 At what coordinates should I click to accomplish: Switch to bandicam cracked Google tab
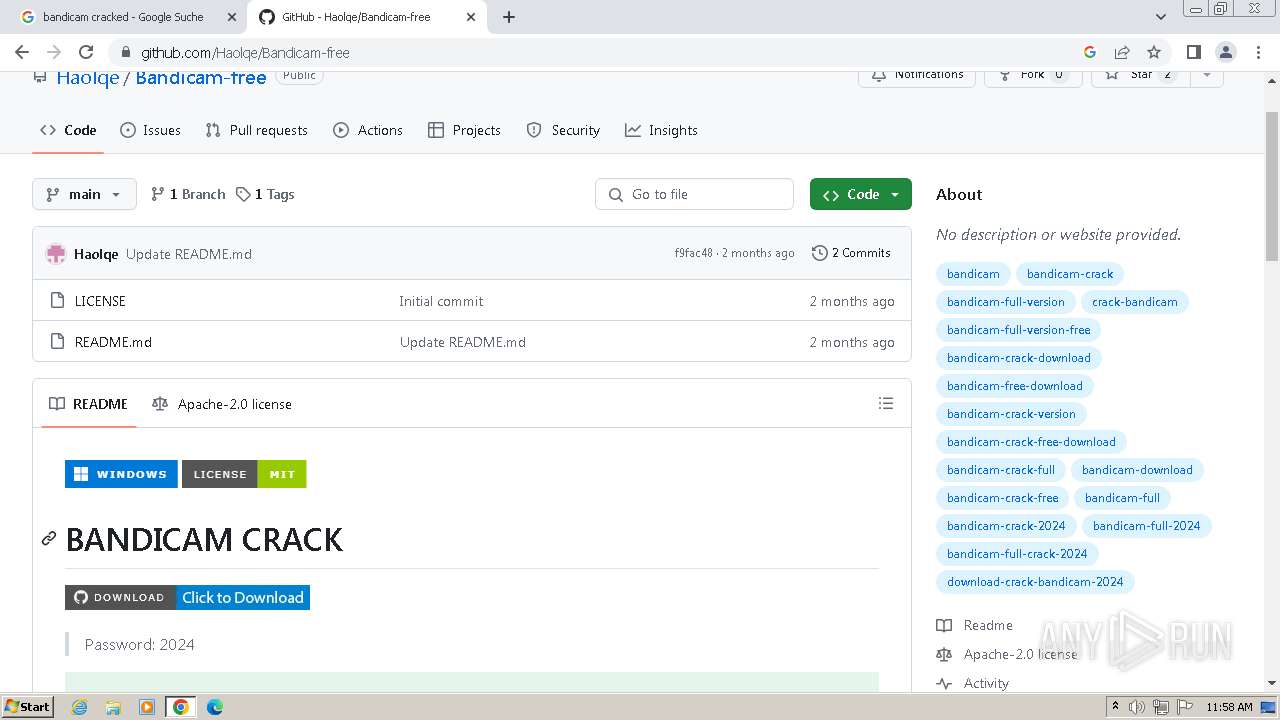pos(122,17)
